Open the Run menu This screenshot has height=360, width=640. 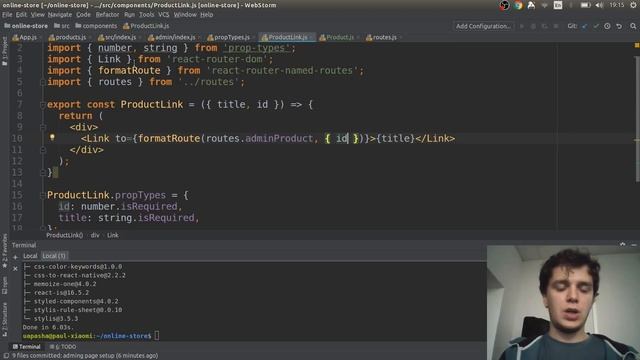(129, 15)
